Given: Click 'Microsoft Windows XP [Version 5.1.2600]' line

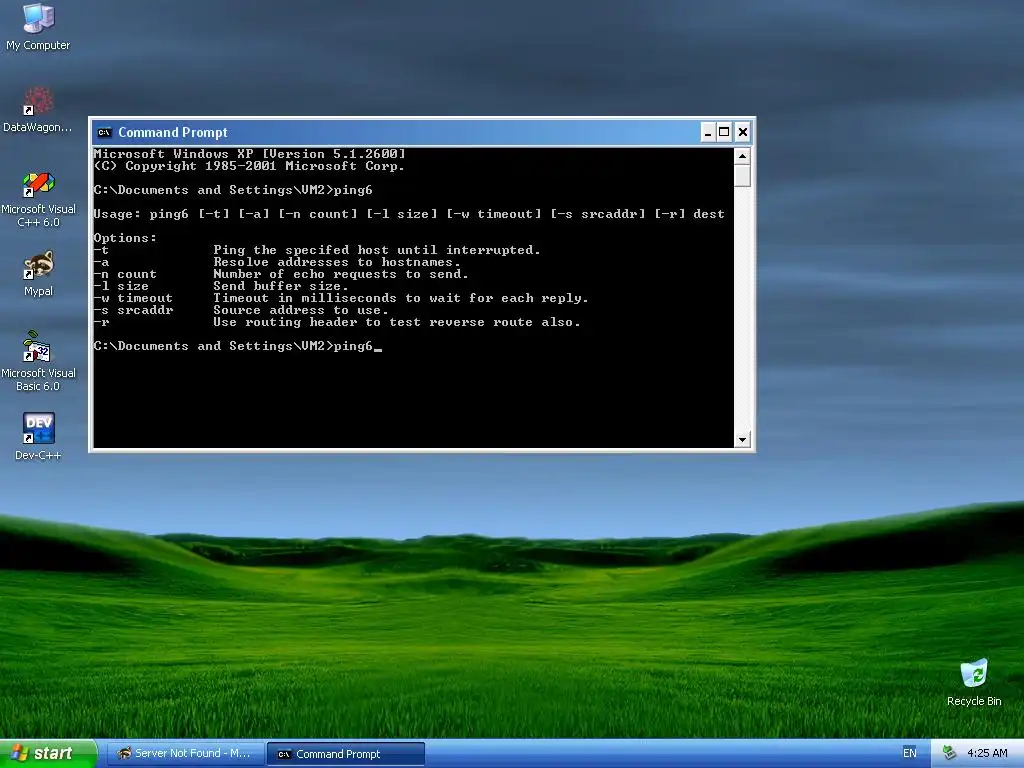Looking at the screenshot, I should [249, 154].
